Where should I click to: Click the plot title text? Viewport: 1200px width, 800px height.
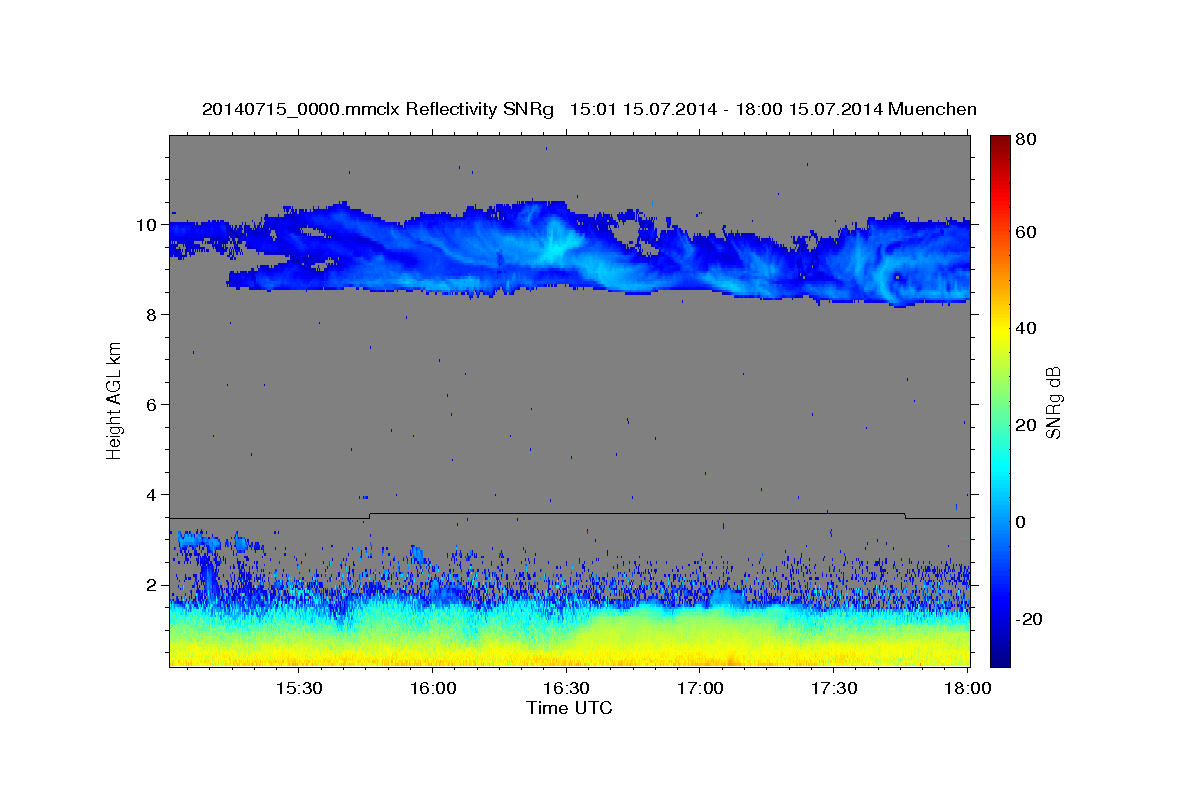tap(589, 109)
